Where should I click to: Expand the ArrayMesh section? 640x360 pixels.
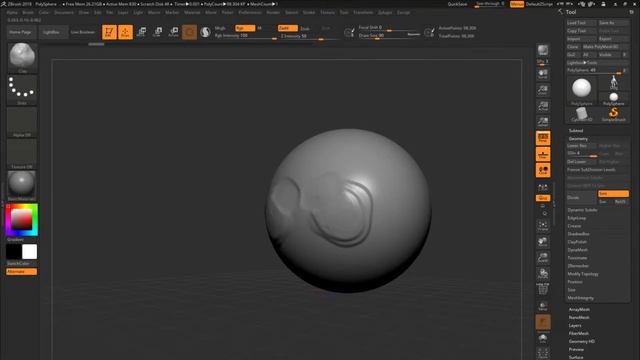[x=579, y=310]
